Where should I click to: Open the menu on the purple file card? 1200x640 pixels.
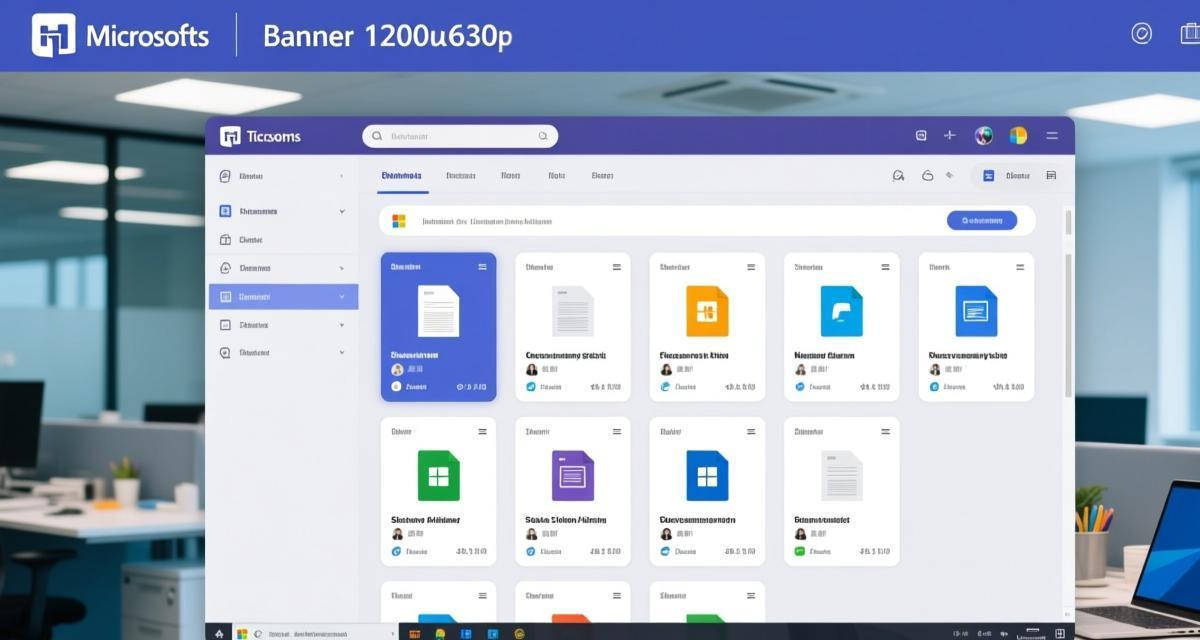tap(616, 432)
